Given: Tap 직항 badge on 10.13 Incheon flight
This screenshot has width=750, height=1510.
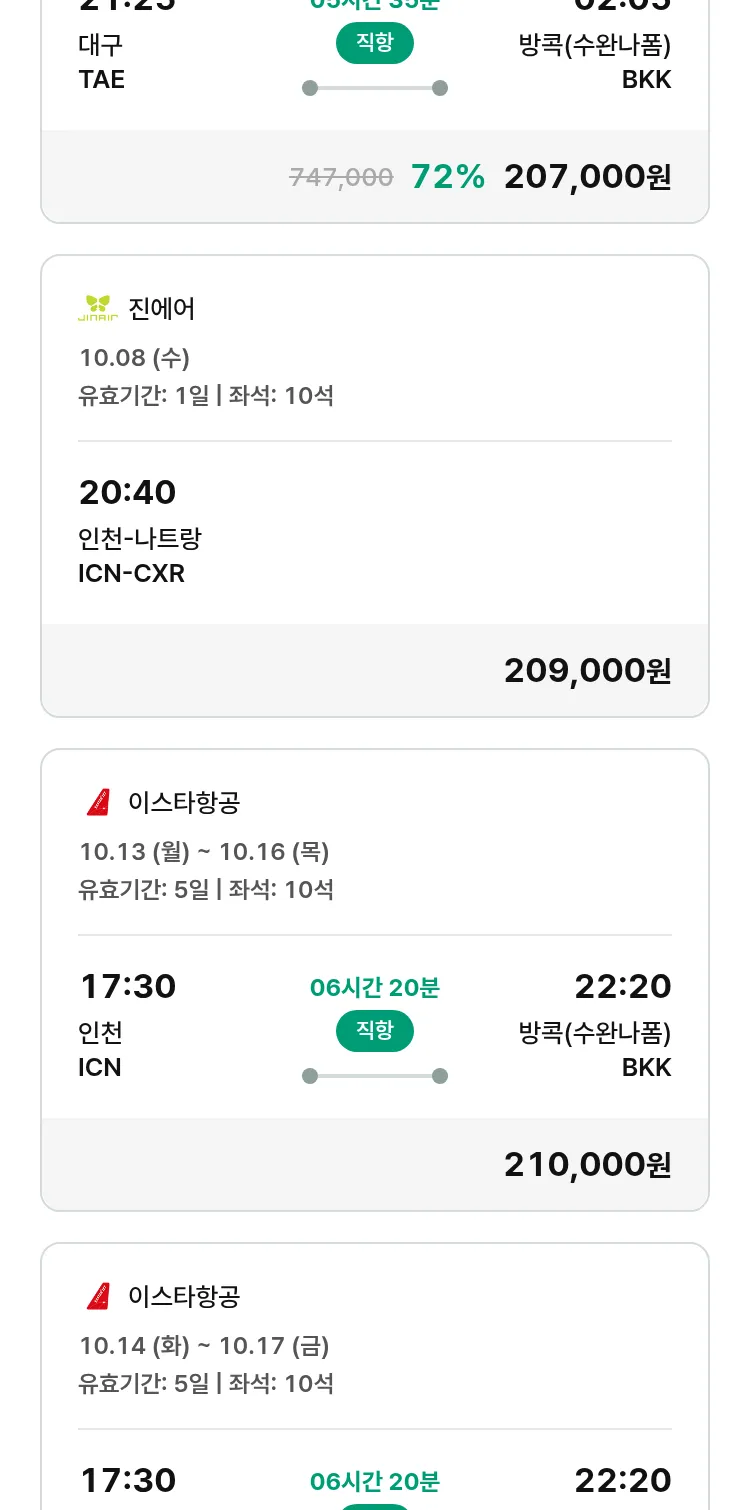Looking at the screenshot, I should (375, 1031).
